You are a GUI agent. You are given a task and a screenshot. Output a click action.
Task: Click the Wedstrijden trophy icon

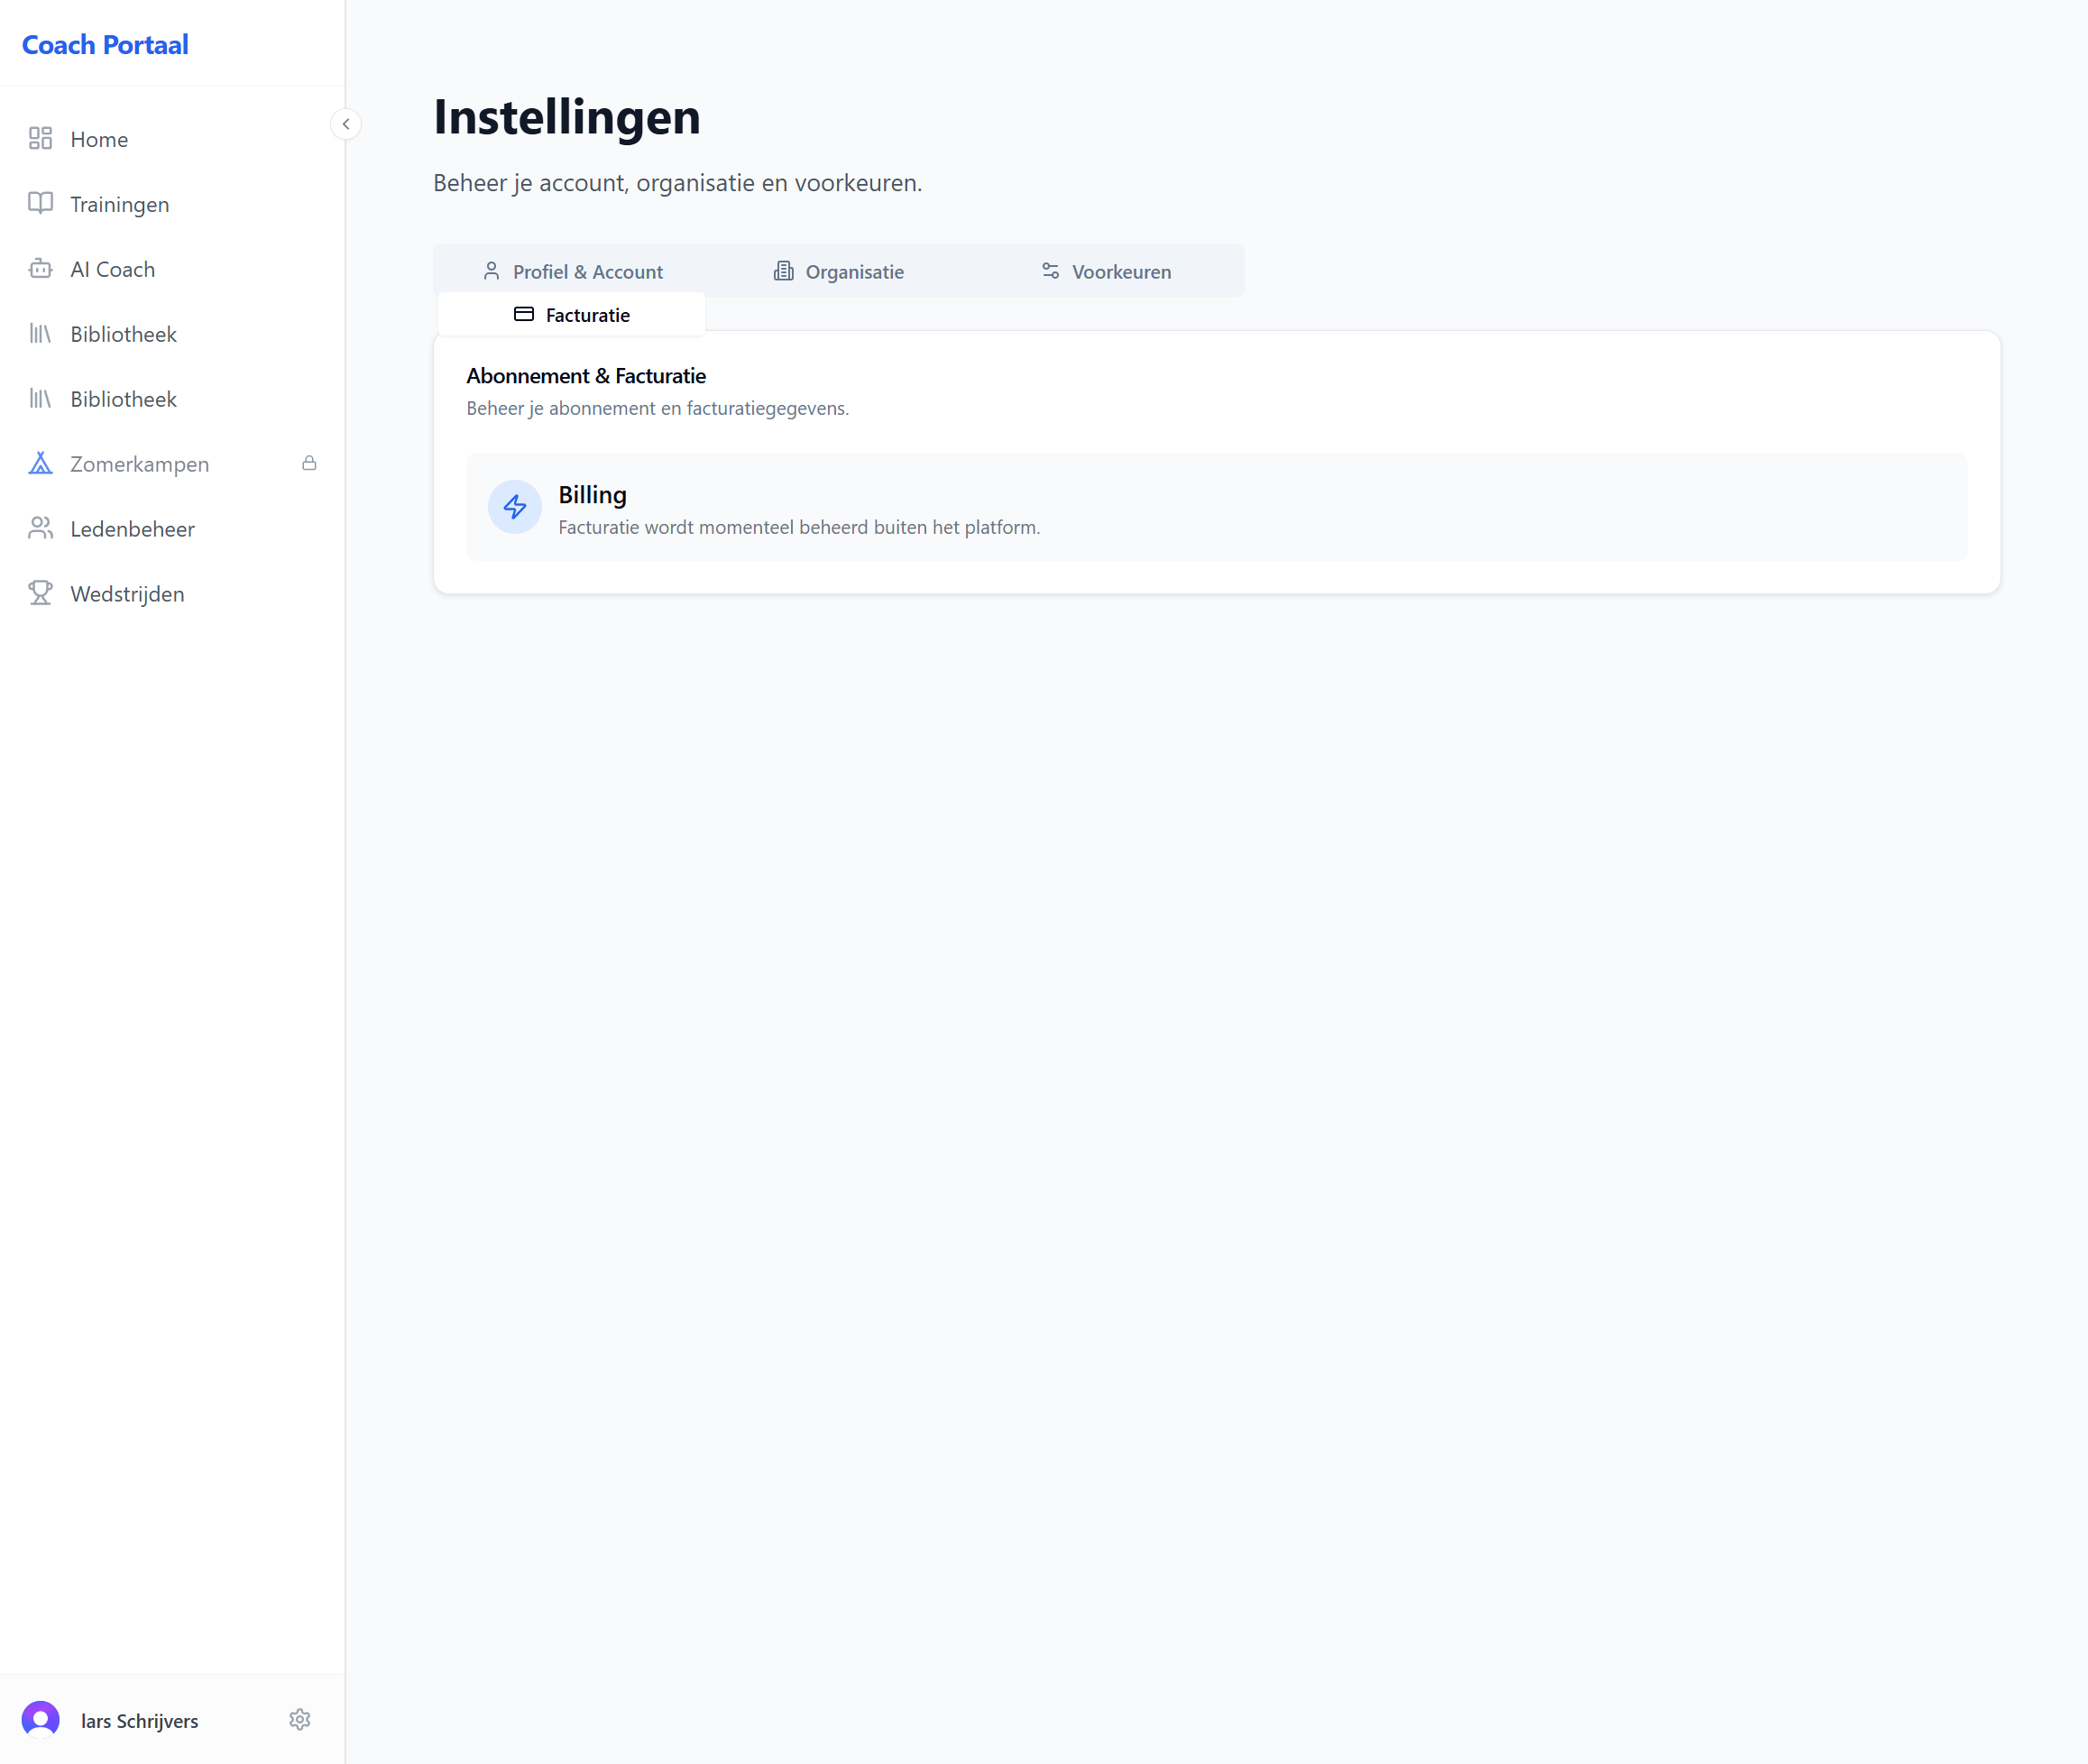pos(40,593)
